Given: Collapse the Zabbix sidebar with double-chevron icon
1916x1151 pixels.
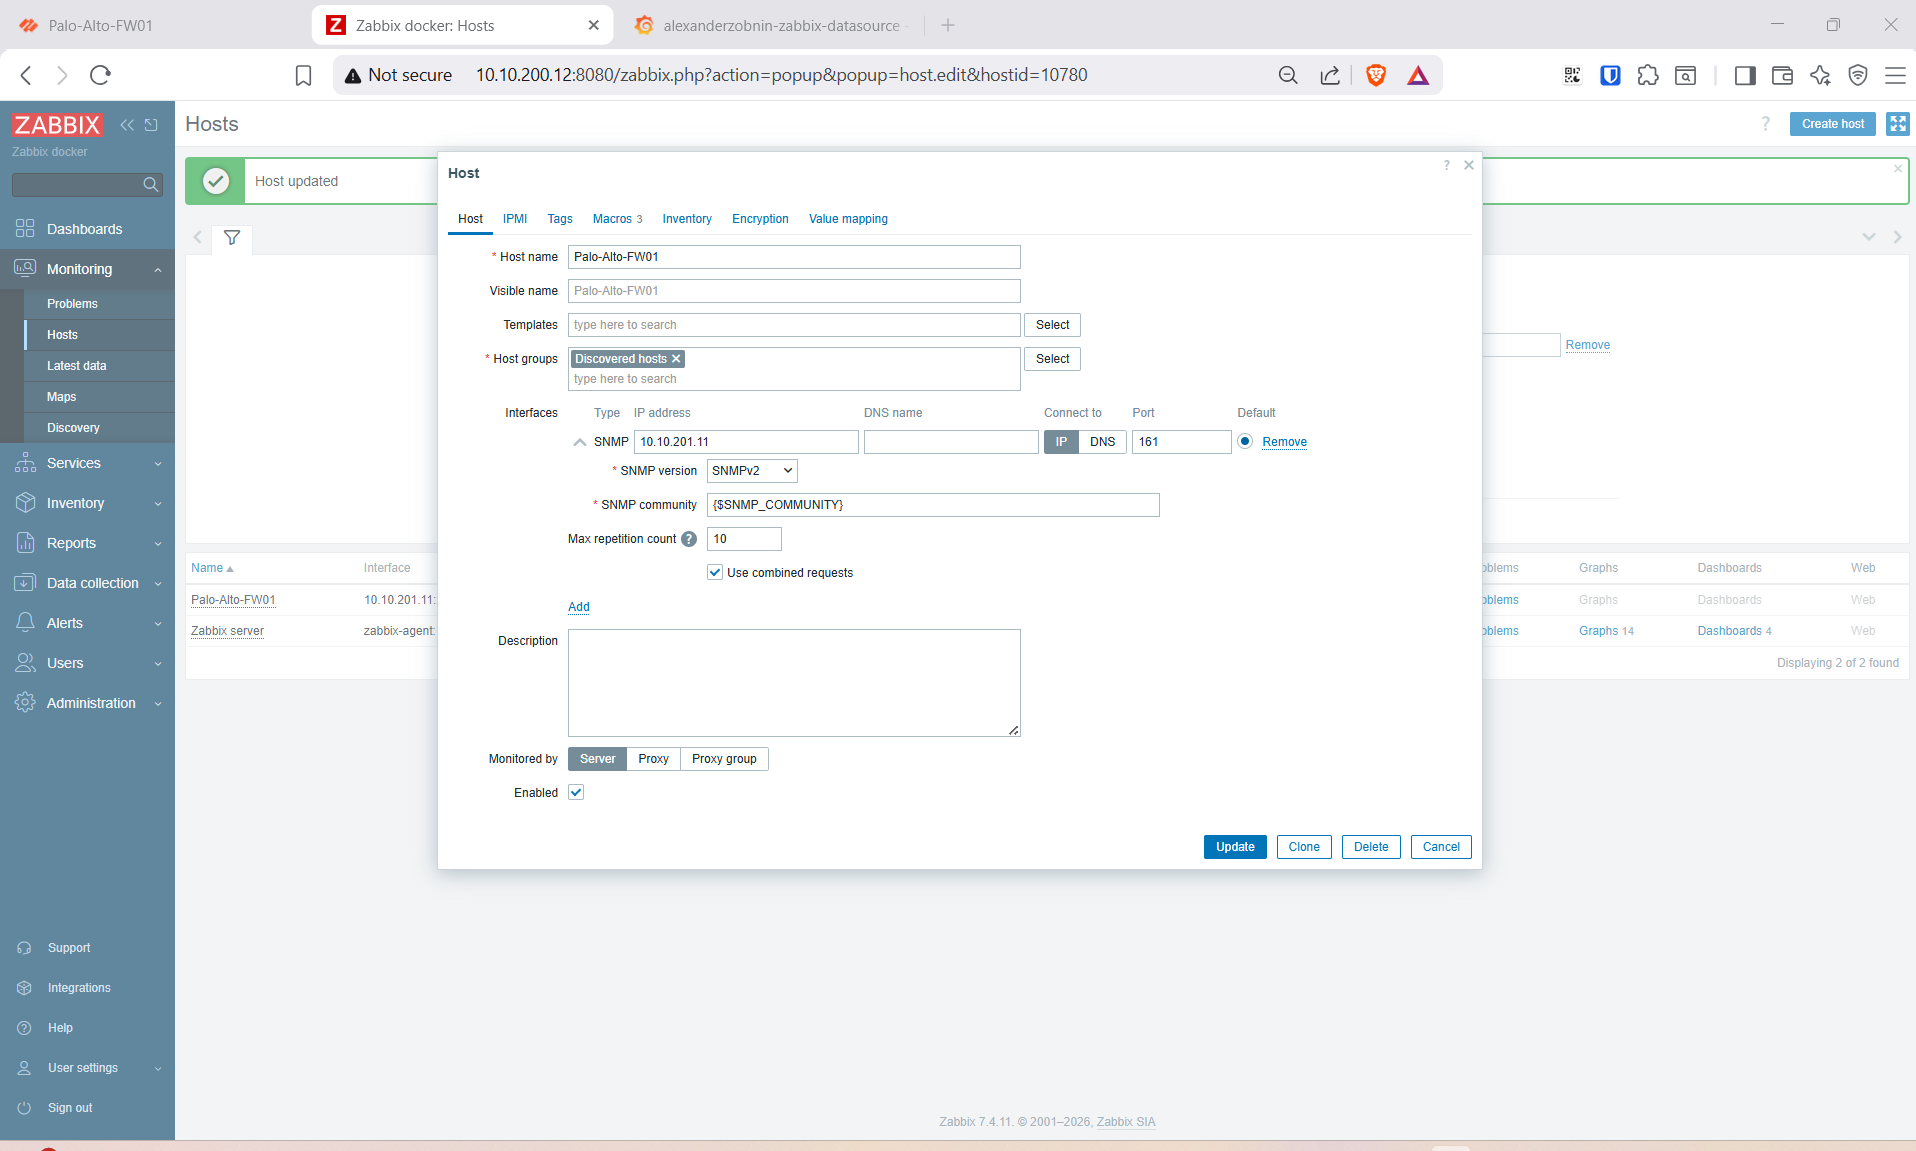Looking at the screenshot, I should click(x=127, y=125).
